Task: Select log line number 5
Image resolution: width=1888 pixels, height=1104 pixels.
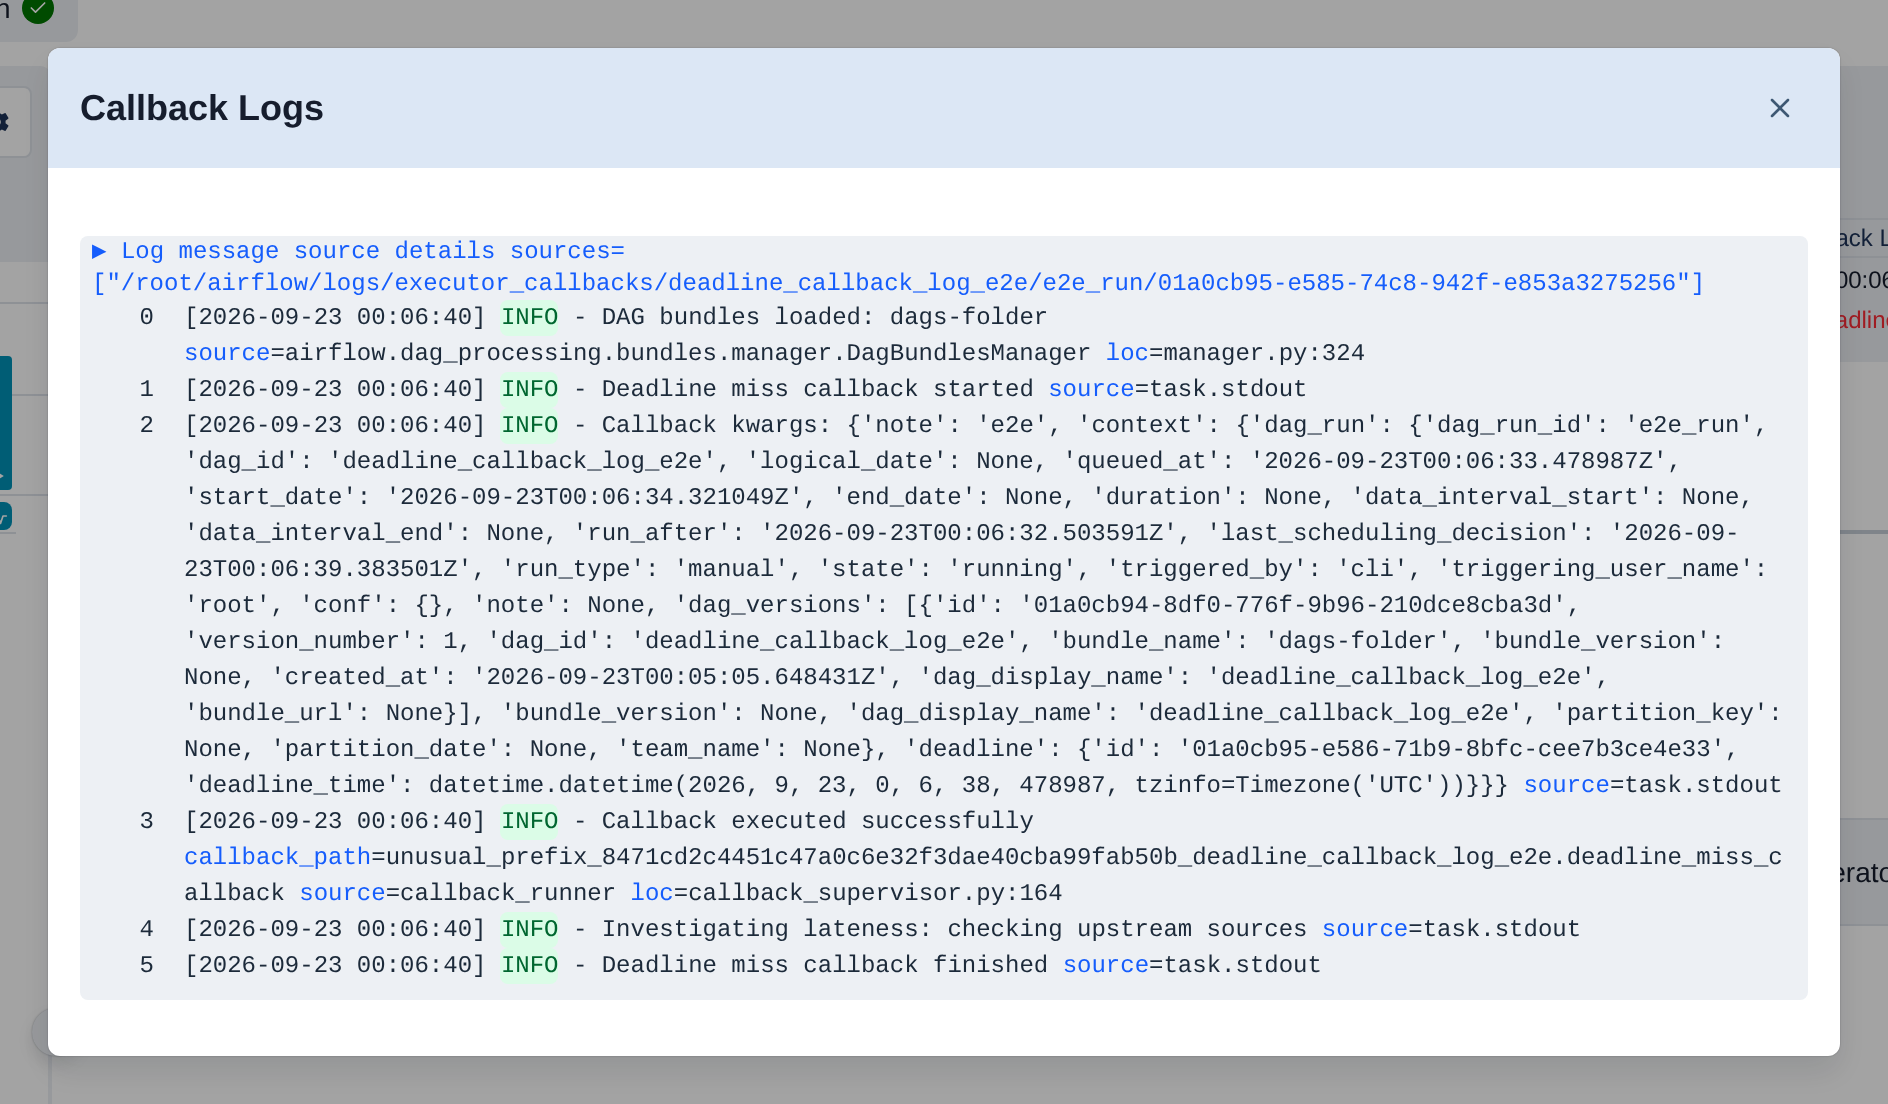Action: click(x=147, y=965)
